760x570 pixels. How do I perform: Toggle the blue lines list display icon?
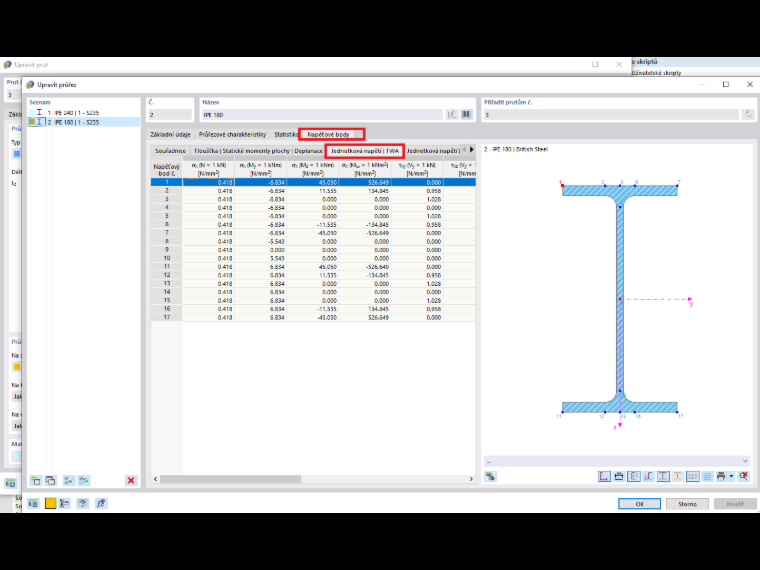(707, 476)
